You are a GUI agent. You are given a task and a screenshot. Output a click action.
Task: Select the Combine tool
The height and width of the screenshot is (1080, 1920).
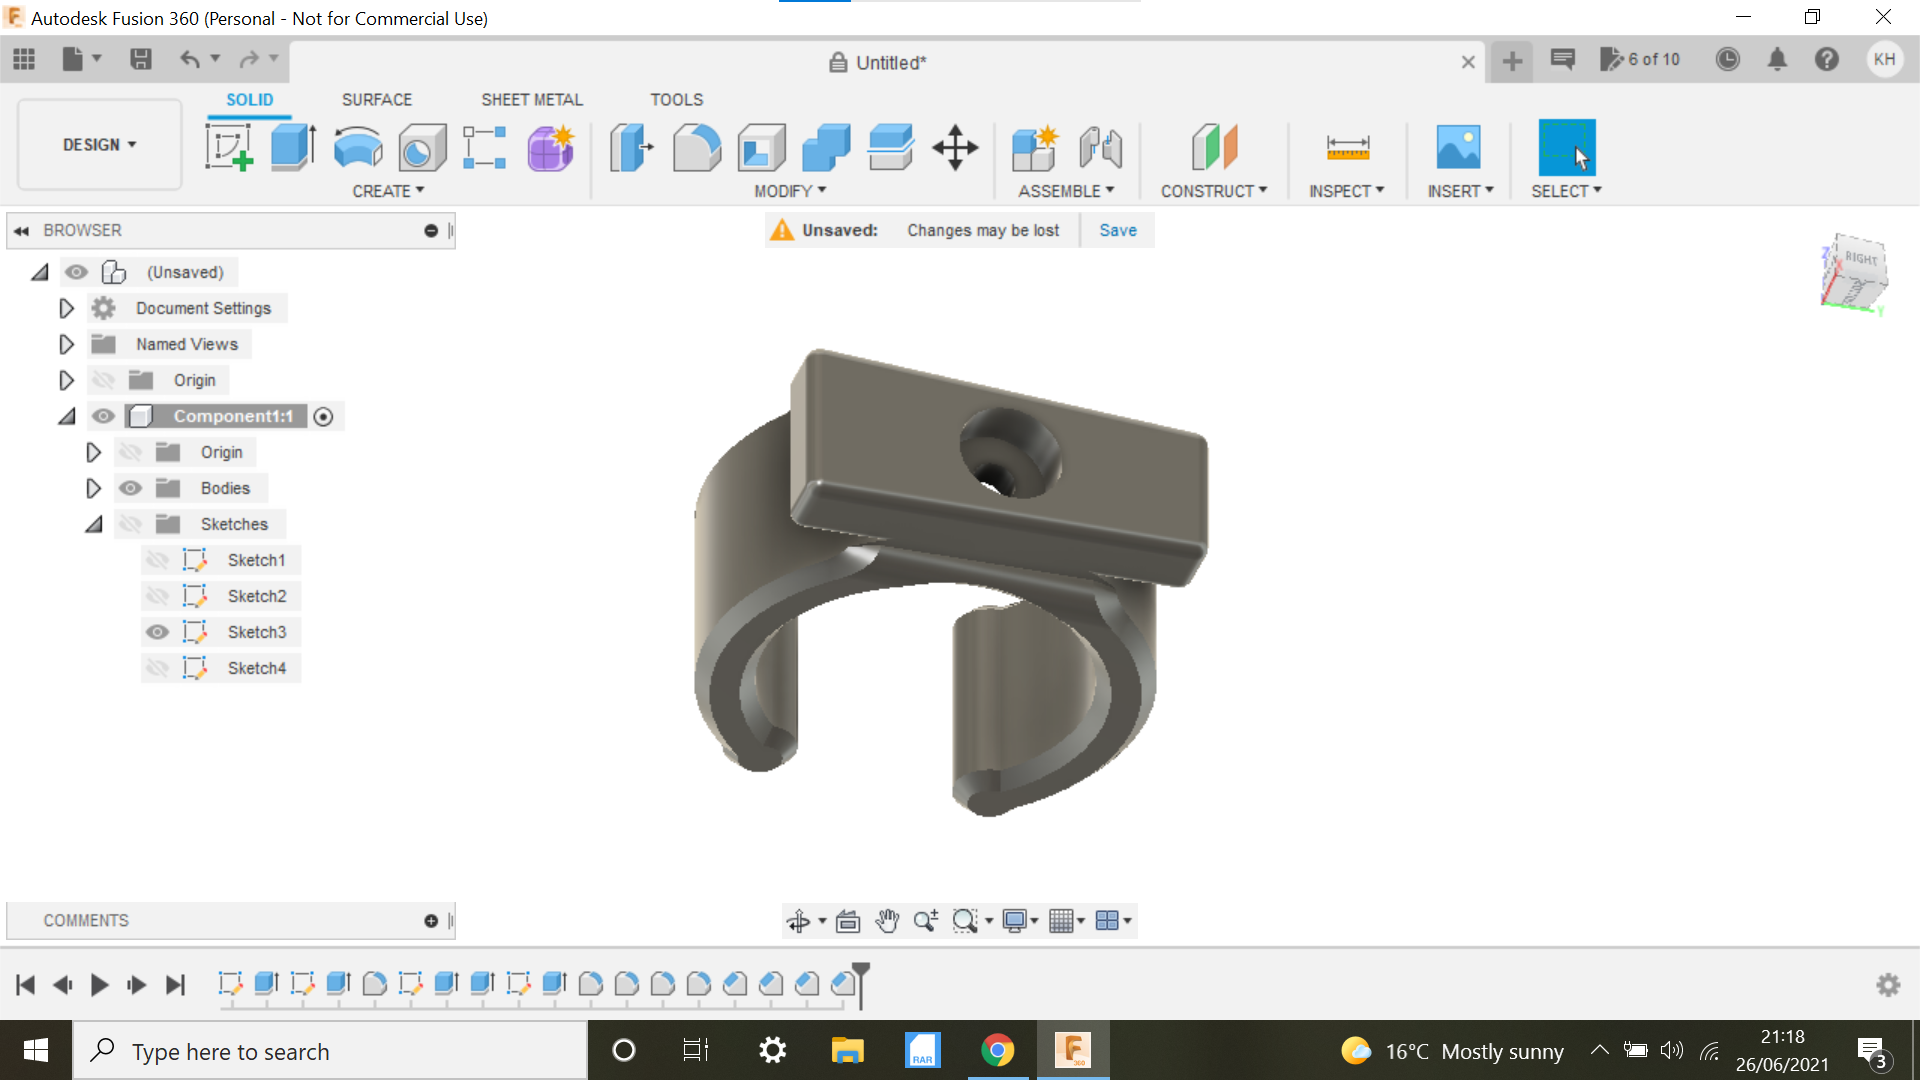[826, 147]
